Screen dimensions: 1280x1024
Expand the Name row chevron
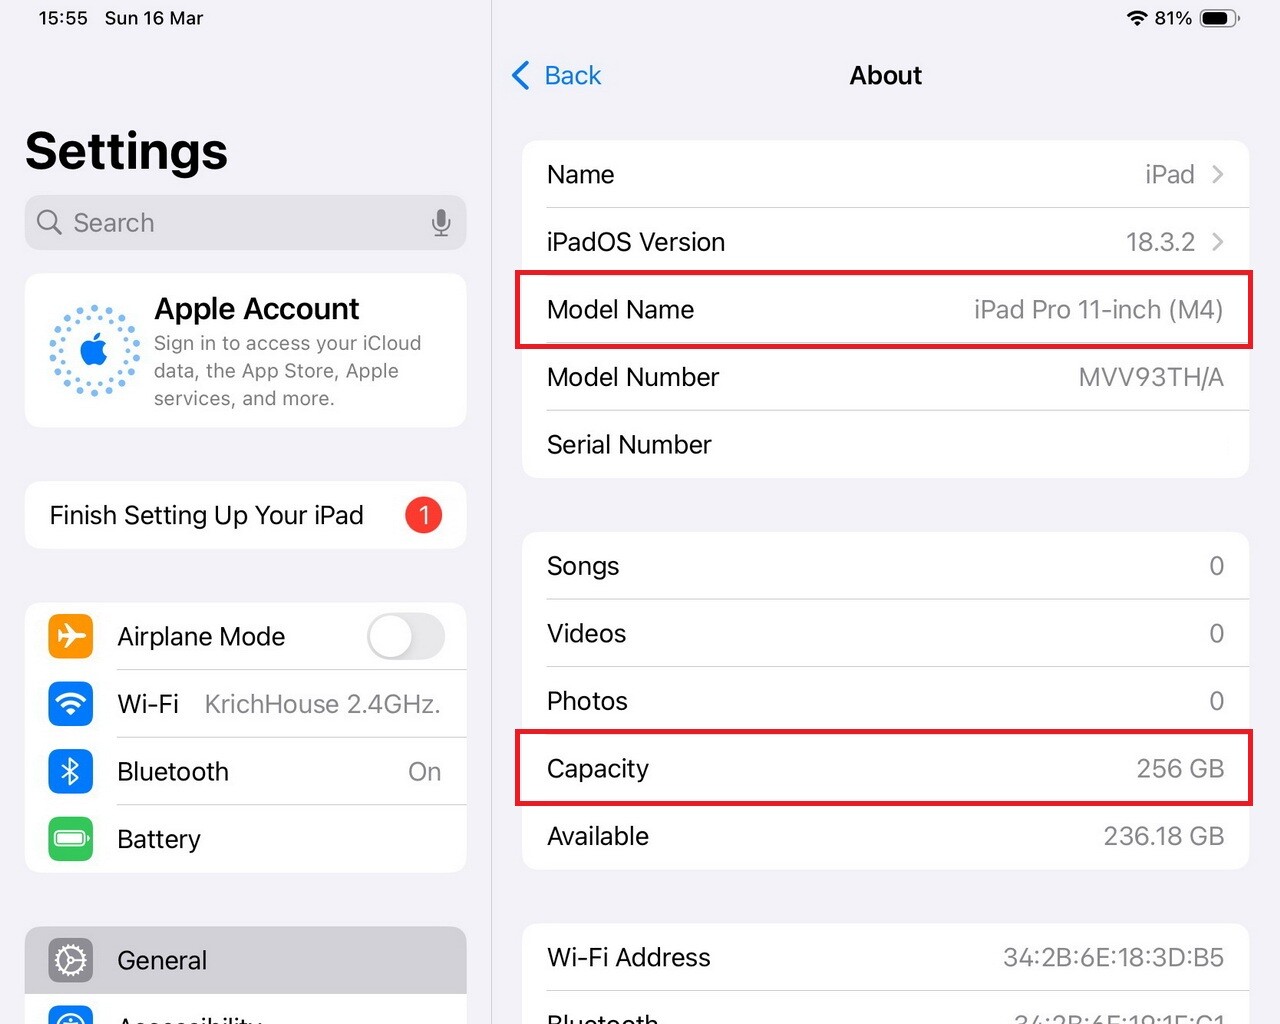click(1218, 174)
